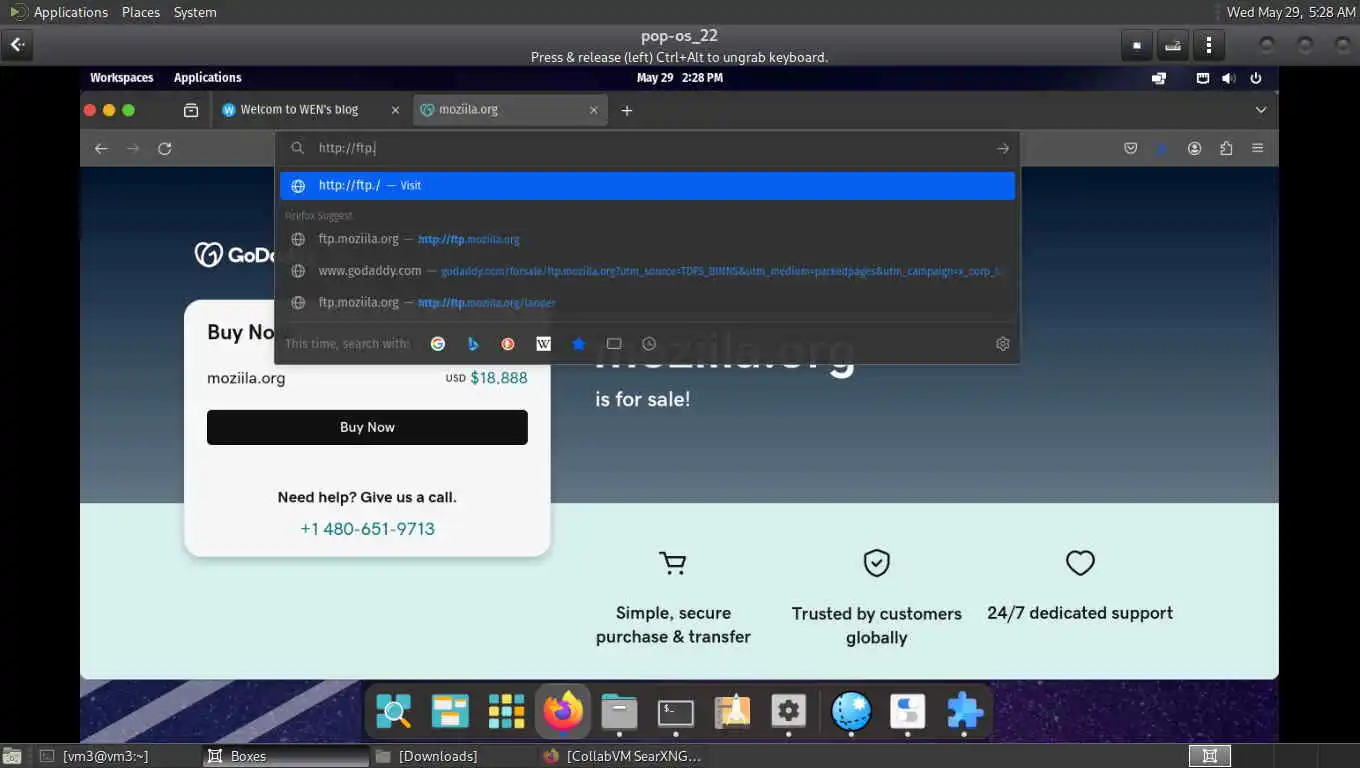The image size is (1360, 768).
Task: Click the $18,888 price text
Action: [x=499, y=378]
